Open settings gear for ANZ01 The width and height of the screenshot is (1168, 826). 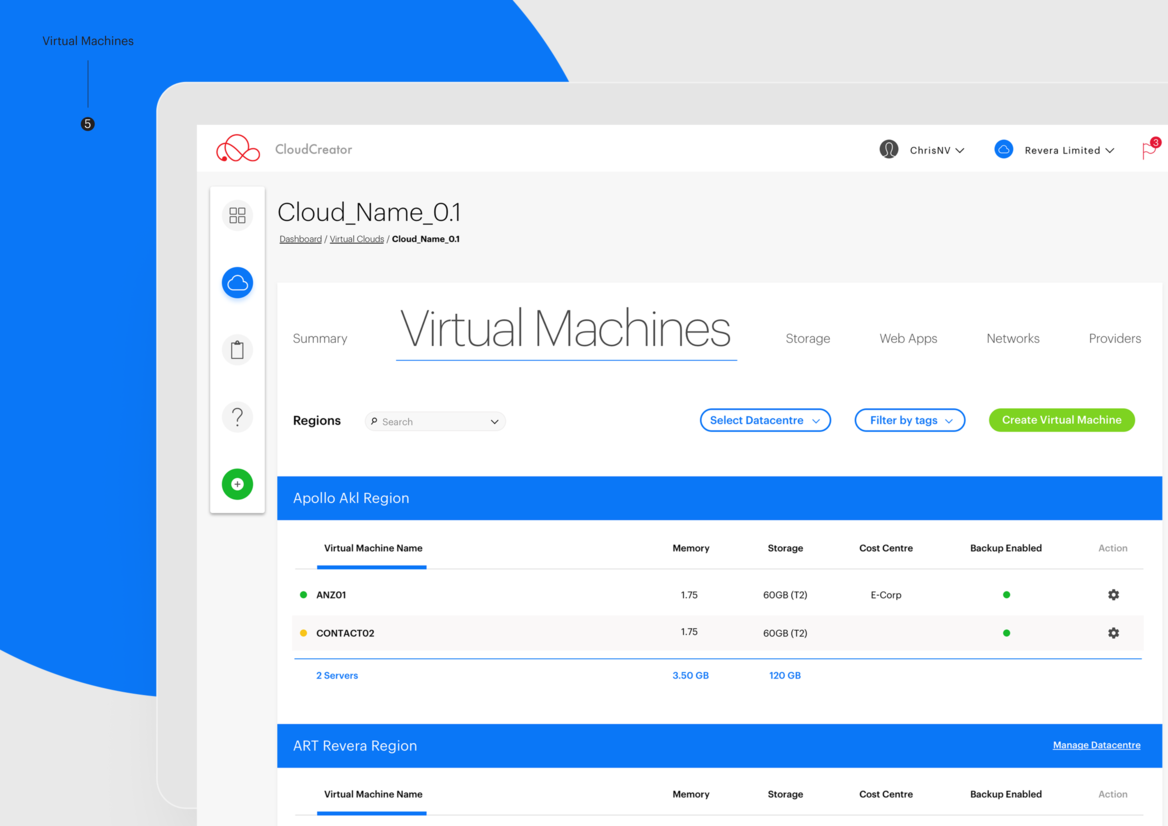click(1113, 595)
